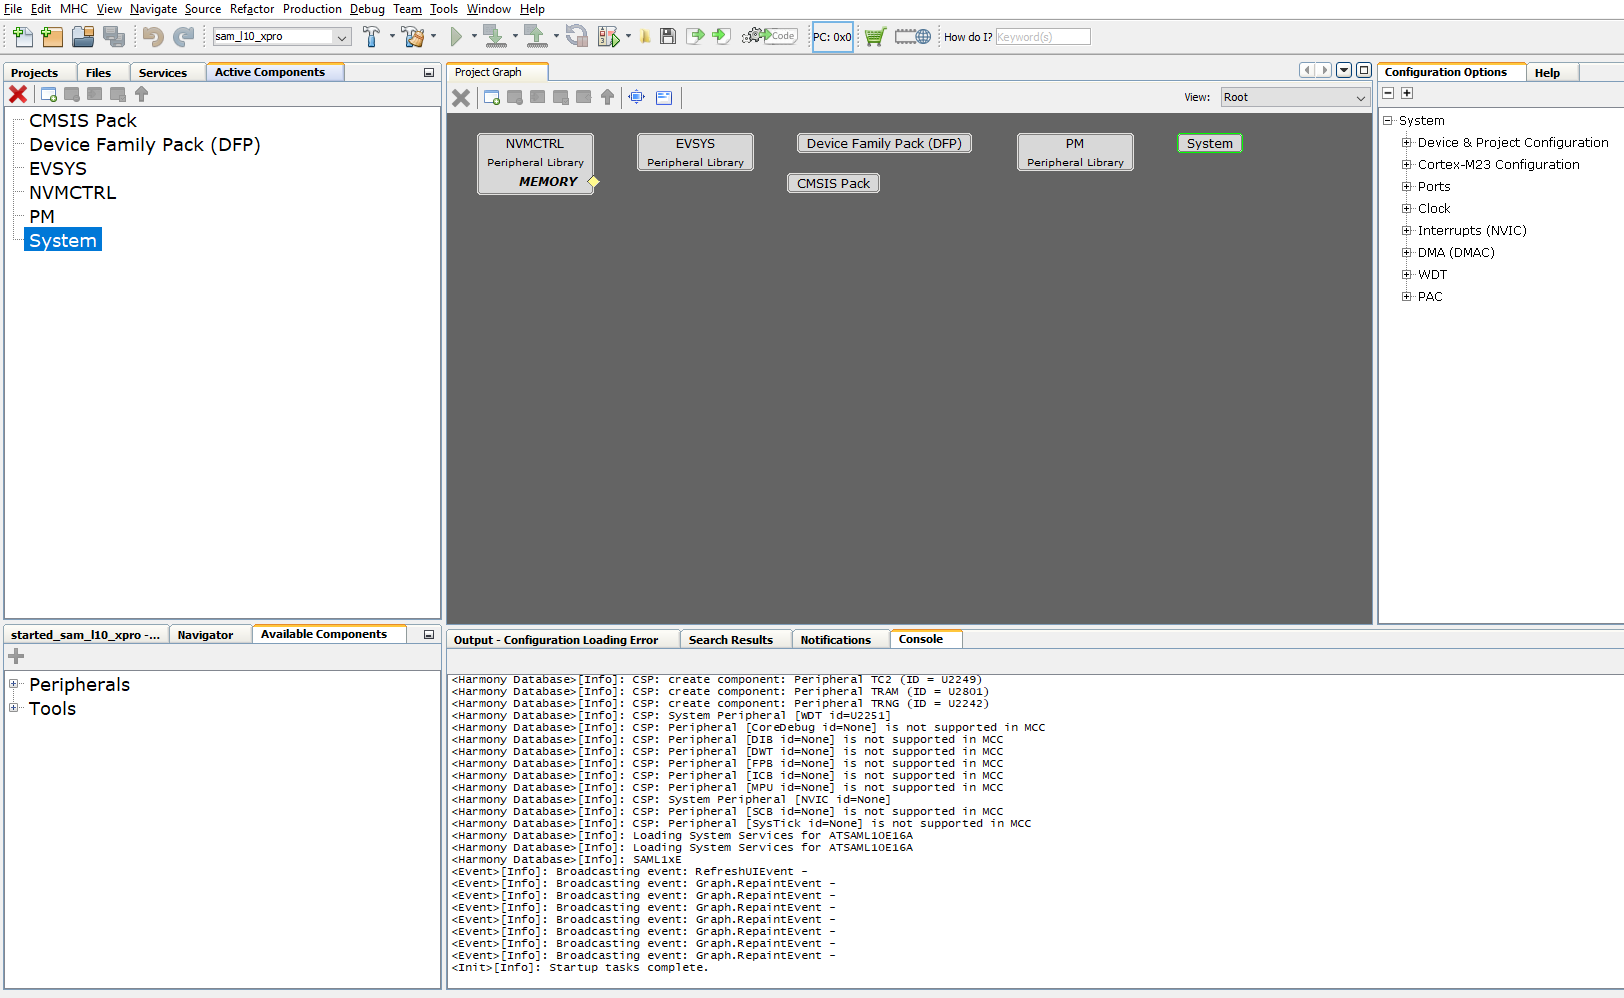Click the red X remove icon in Project Graph
Viewport: 1624px width, 998px height.
460,97
